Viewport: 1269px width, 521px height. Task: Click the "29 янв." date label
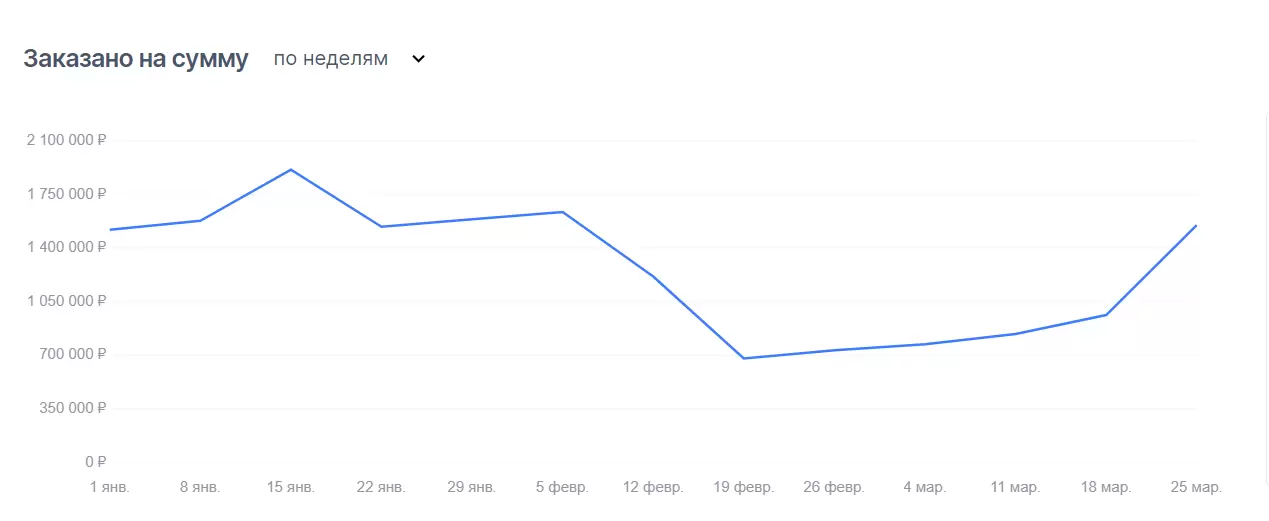pyautogui.click(x=472, y=487)
